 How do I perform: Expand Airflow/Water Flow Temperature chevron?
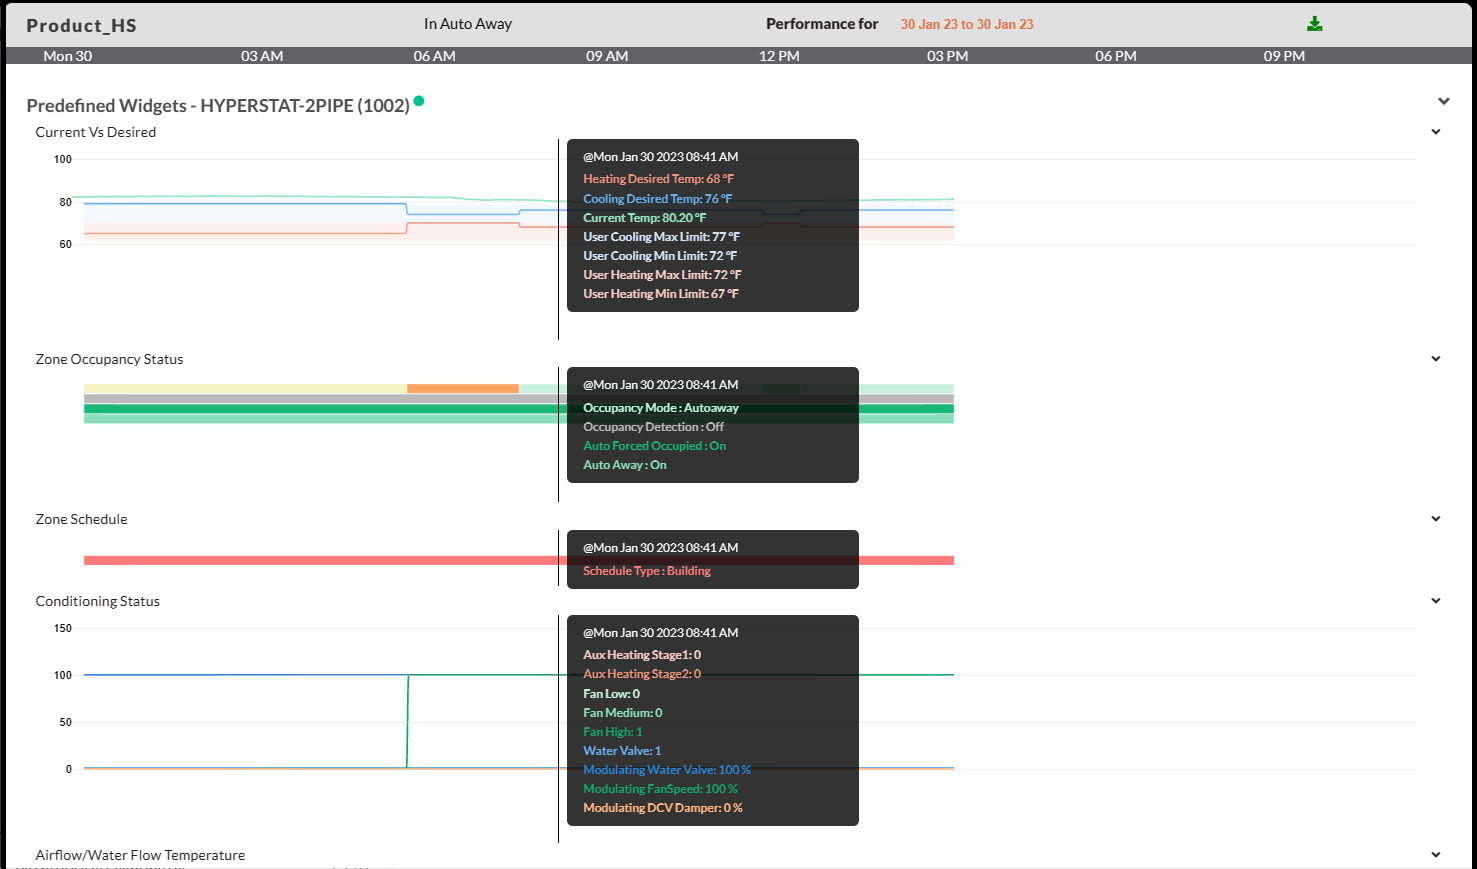pos(1436,855)
